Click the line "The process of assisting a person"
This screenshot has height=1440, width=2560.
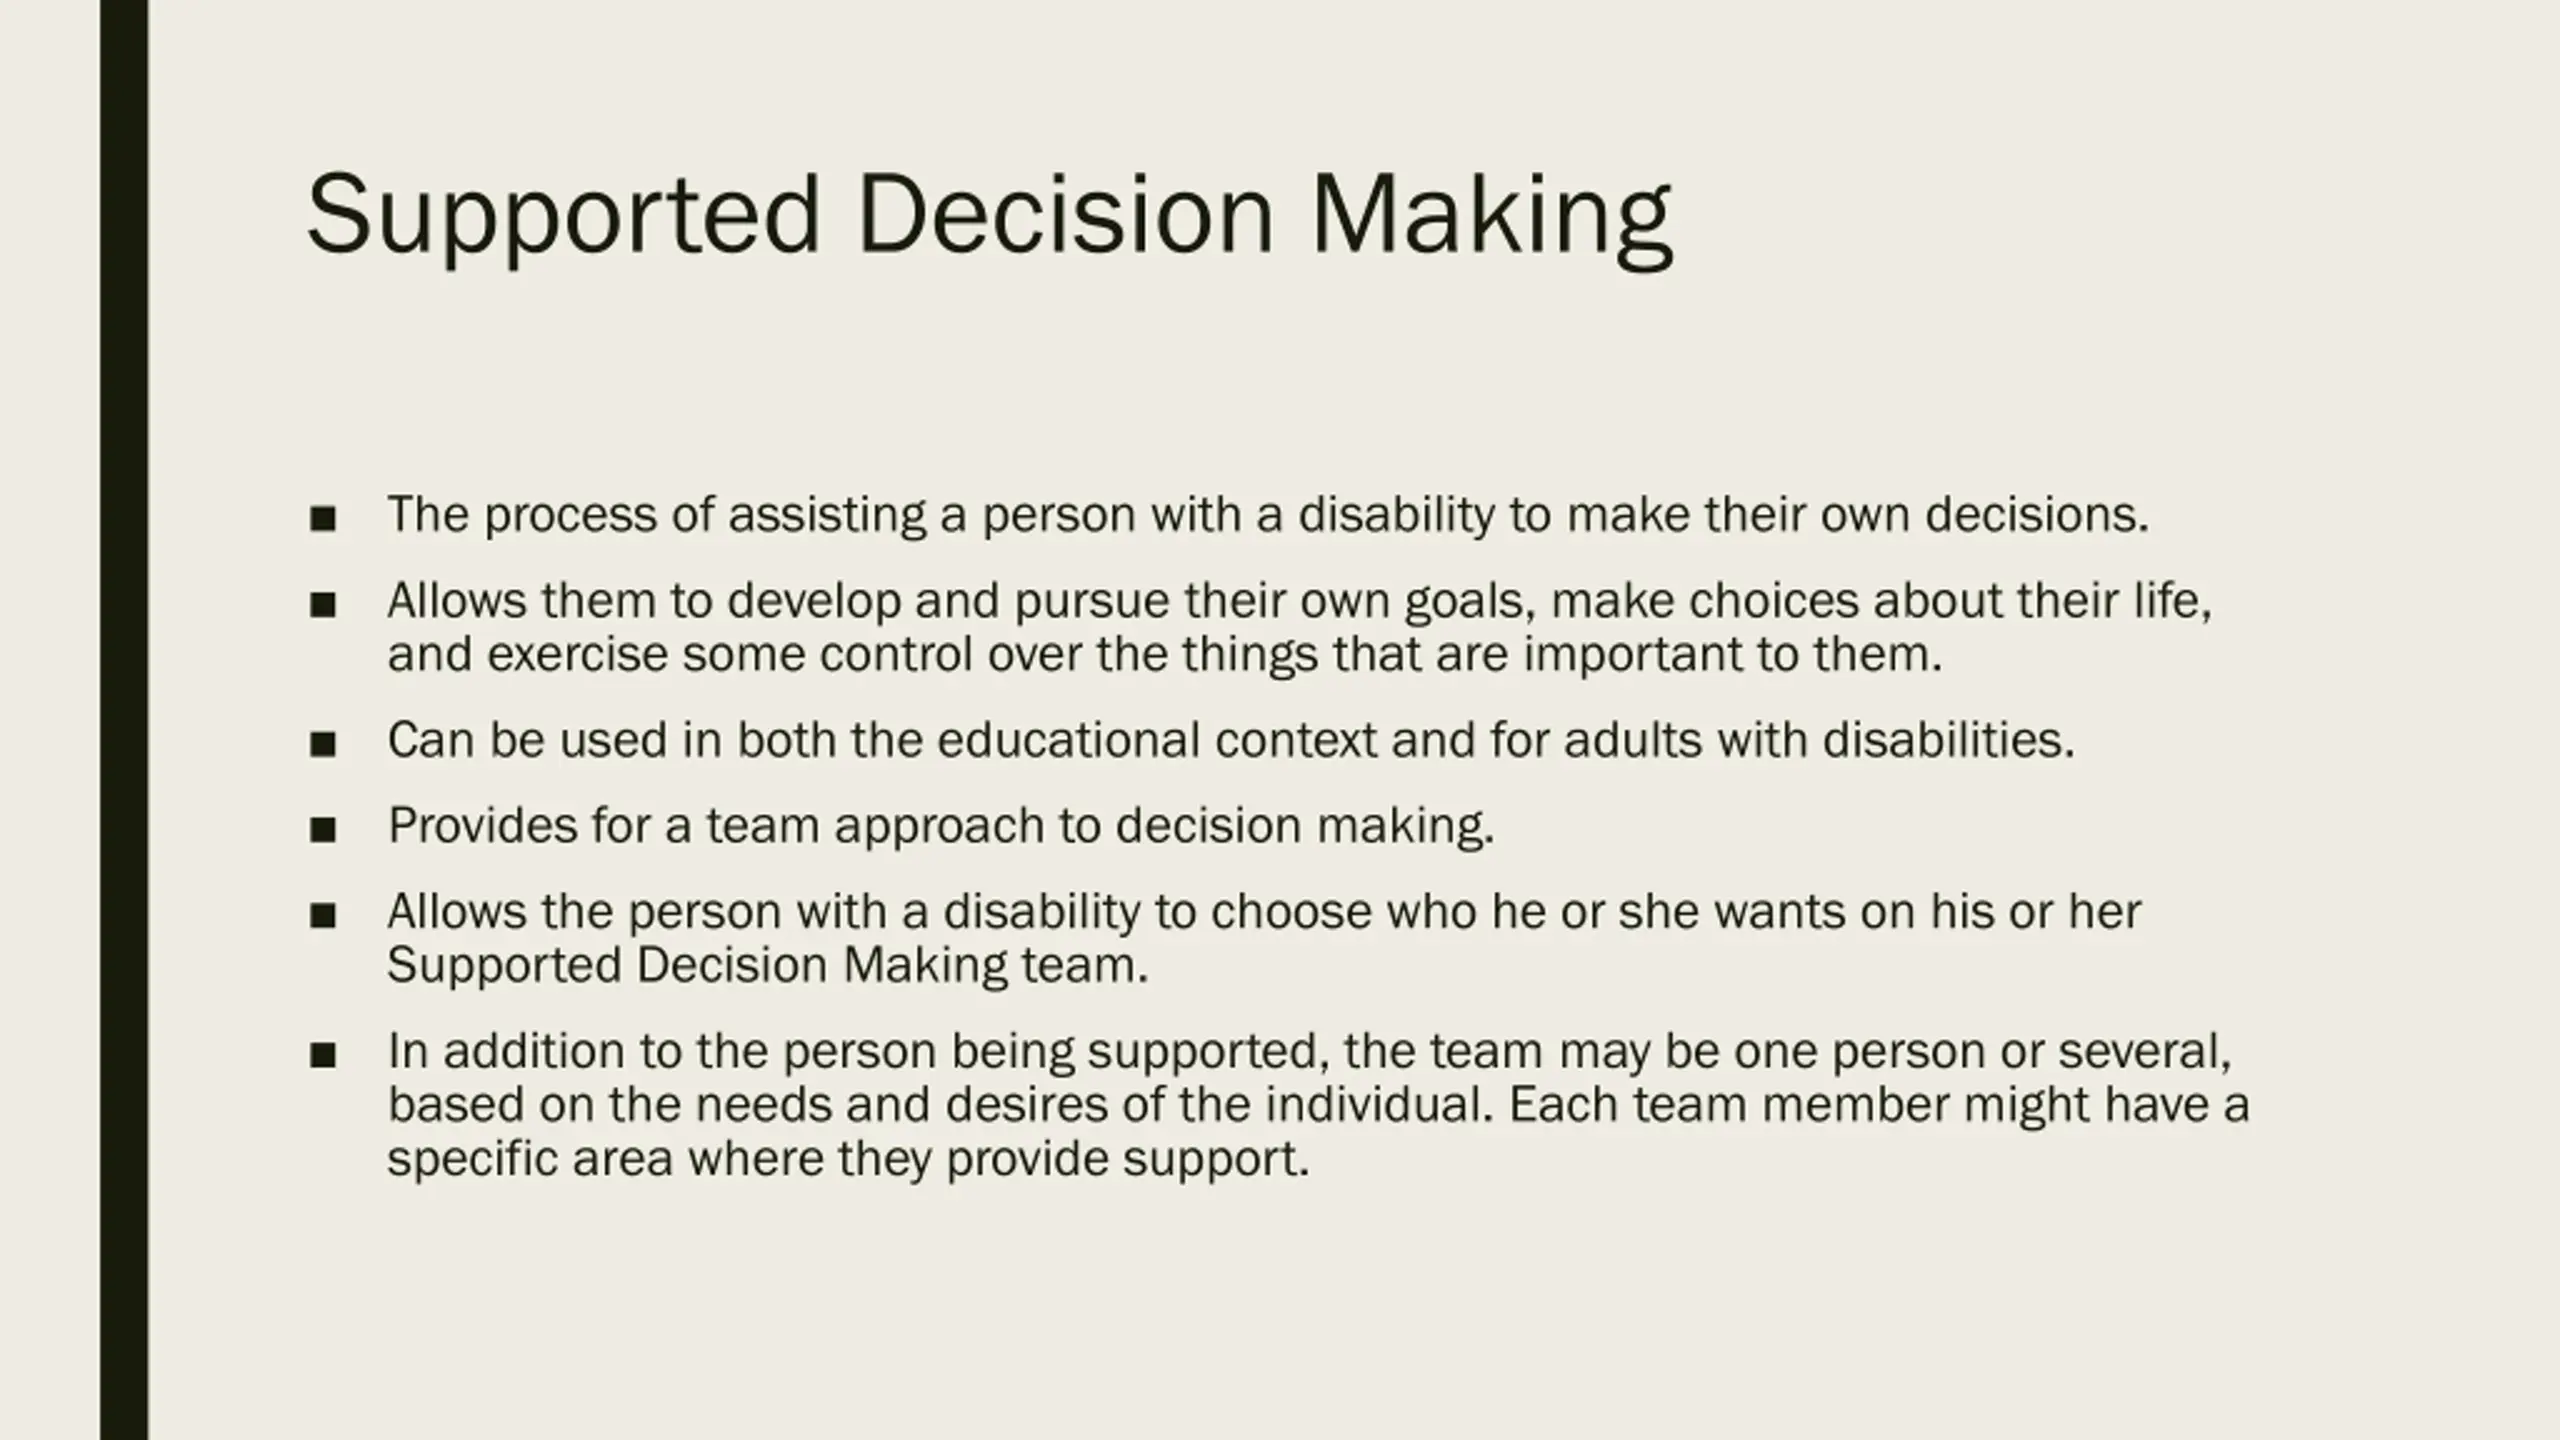pyautogui.click(x=1268, y=516)
